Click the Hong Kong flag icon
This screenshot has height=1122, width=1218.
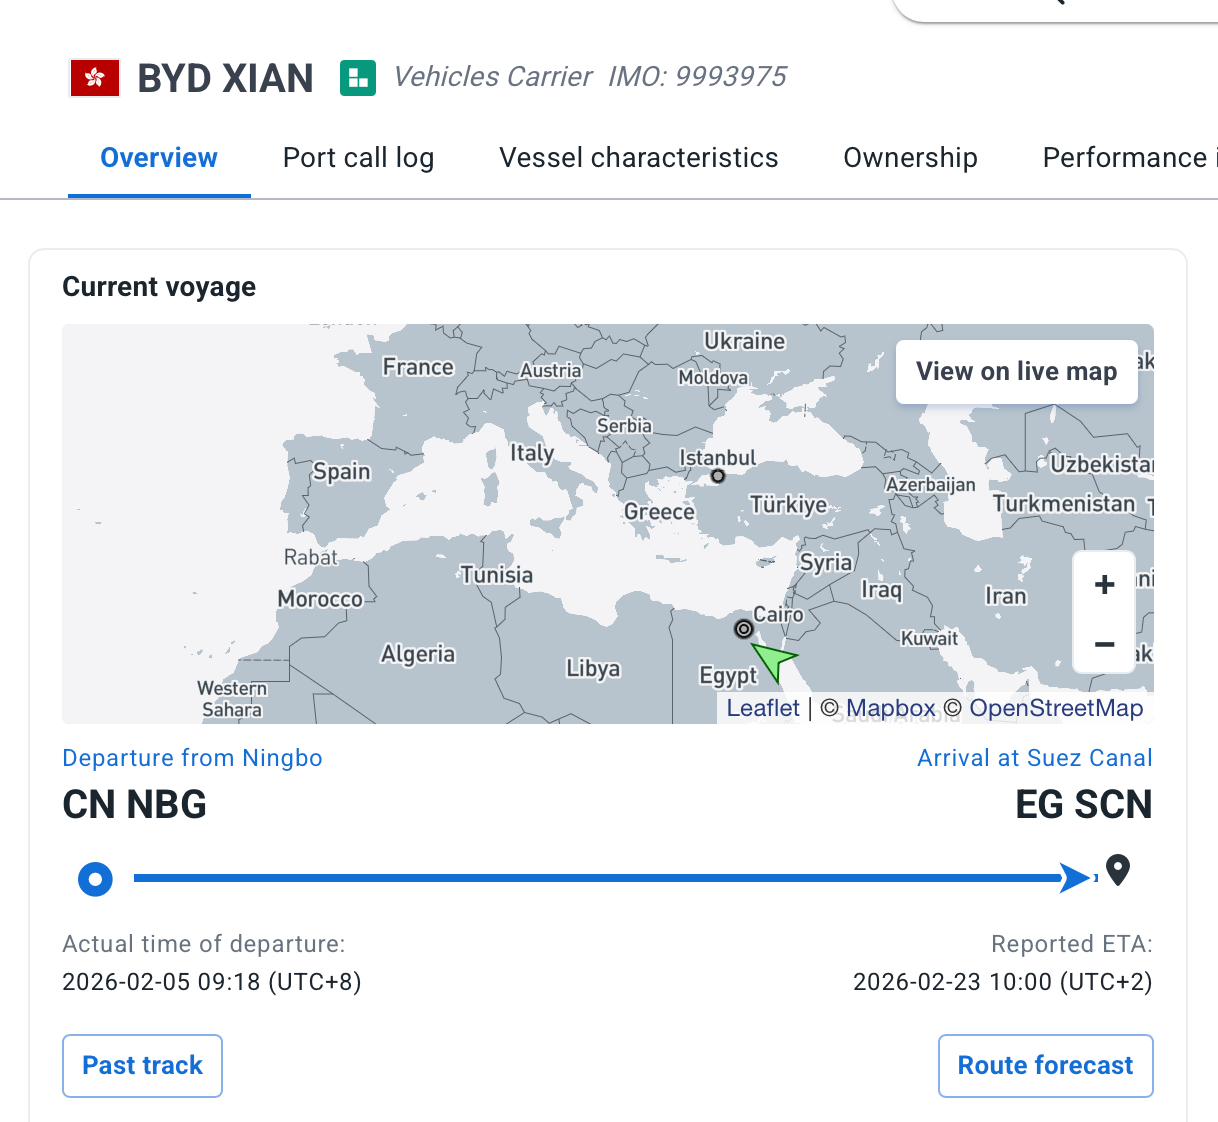coord(95,78)
